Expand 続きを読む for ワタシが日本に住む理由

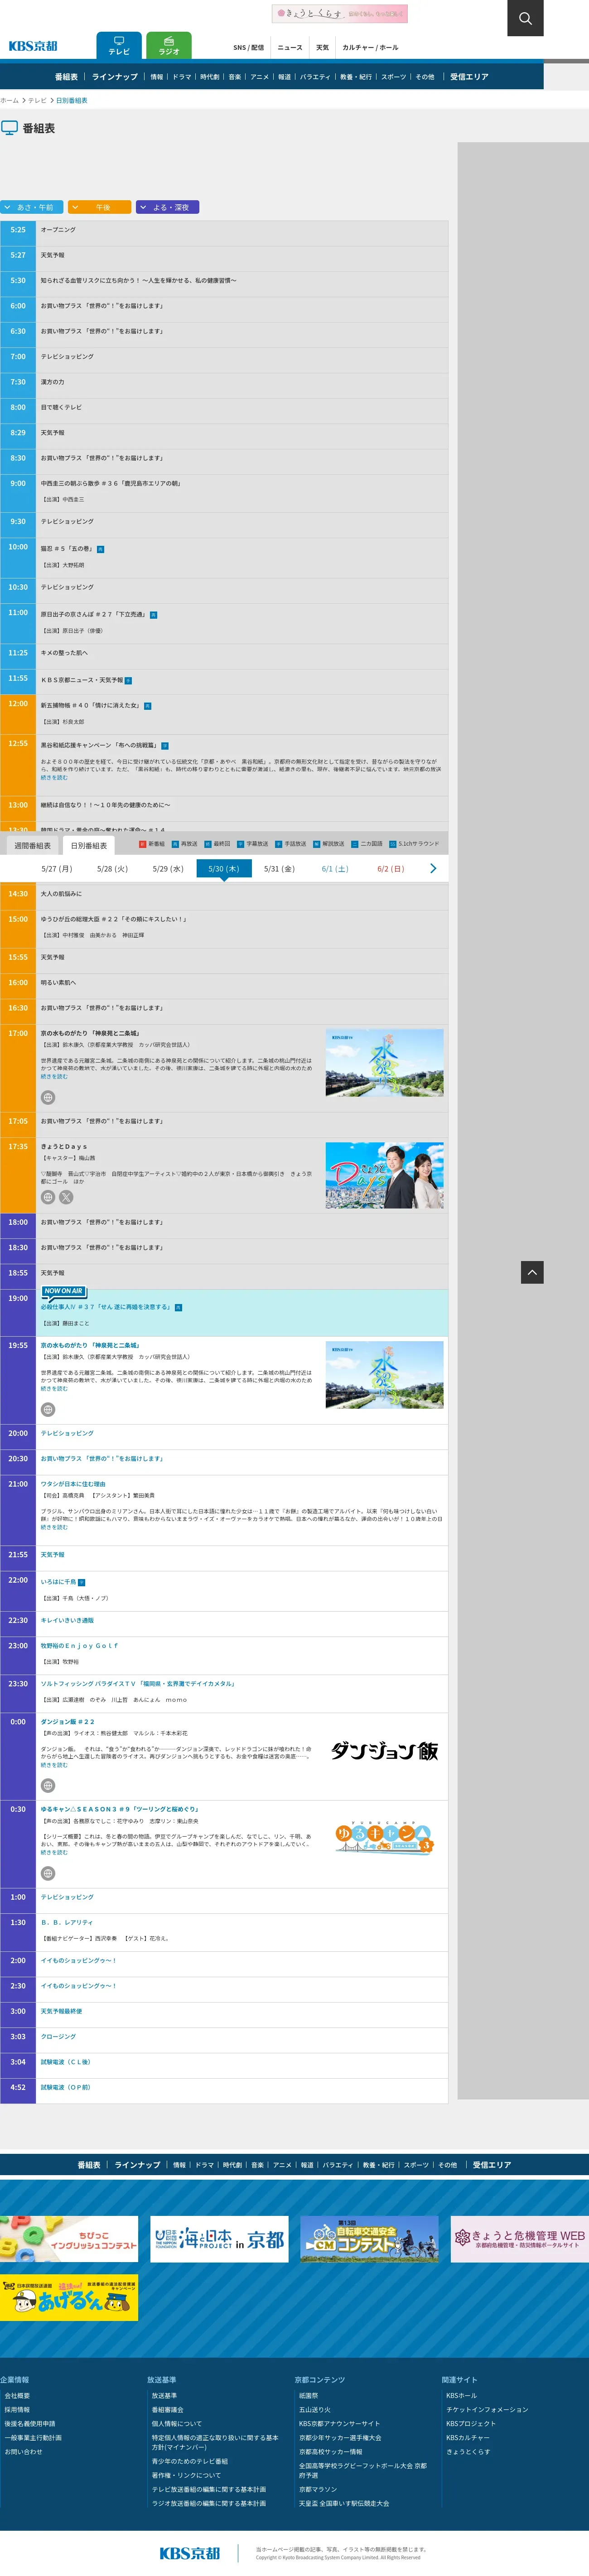pos(54,1527)
